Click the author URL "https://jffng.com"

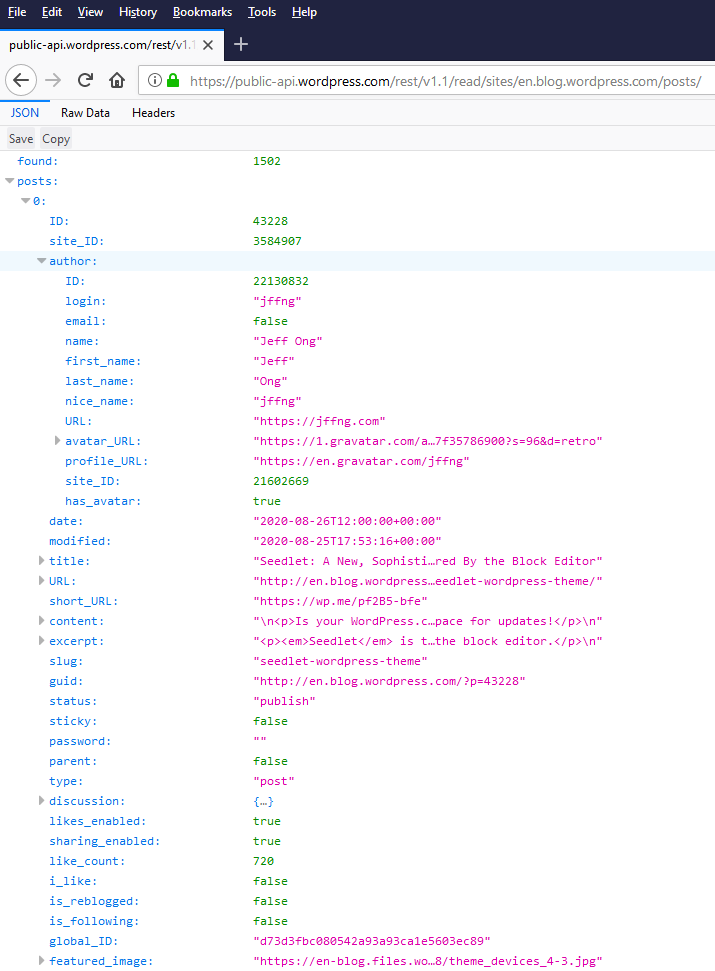coord(319,421)
